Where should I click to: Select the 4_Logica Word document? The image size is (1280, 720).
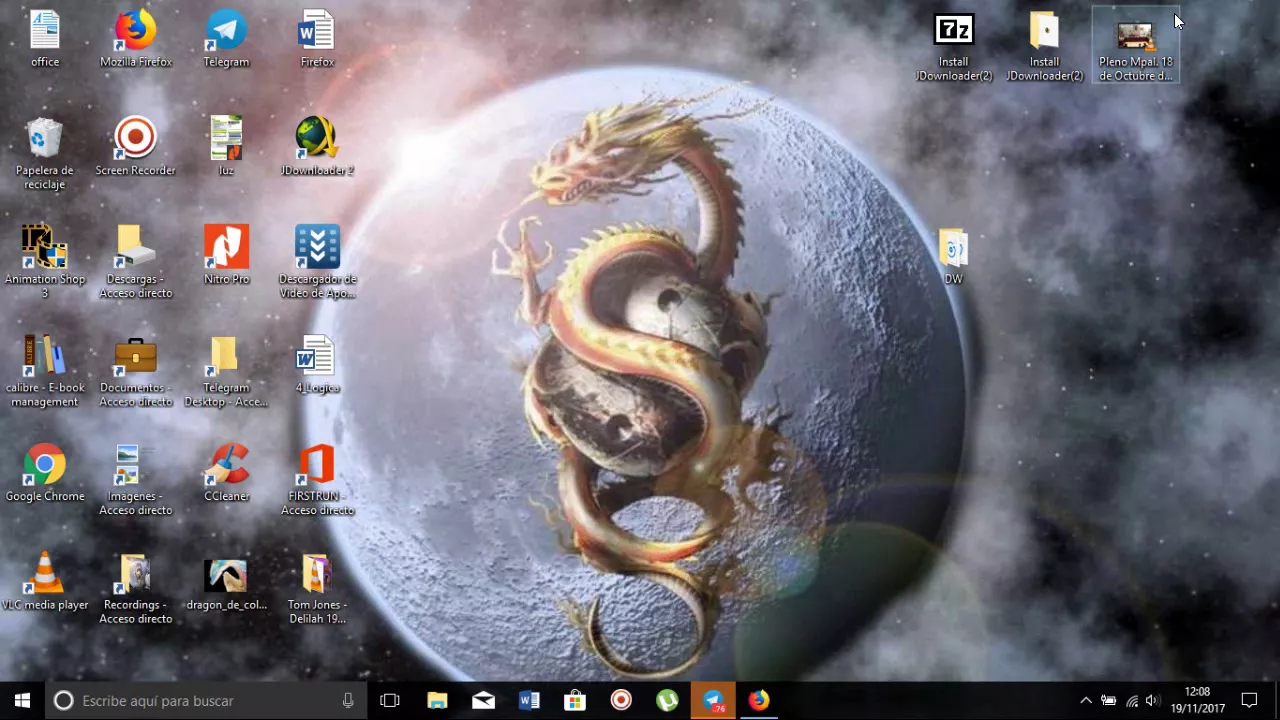tap(317, 365)
